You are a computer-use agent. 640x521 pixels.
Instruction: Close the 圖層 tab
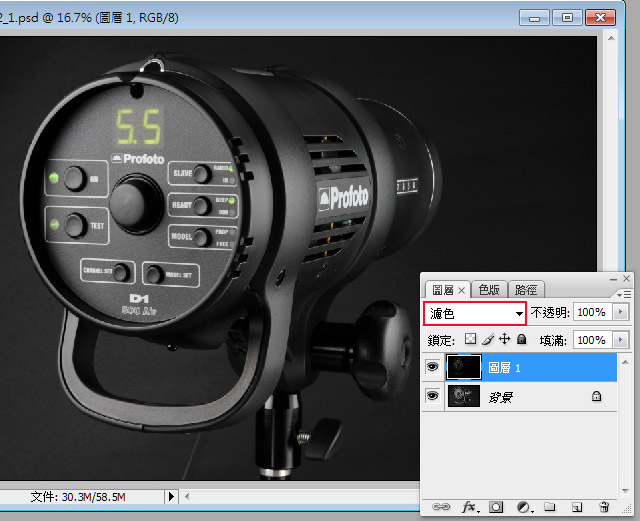tap(462, 290)
